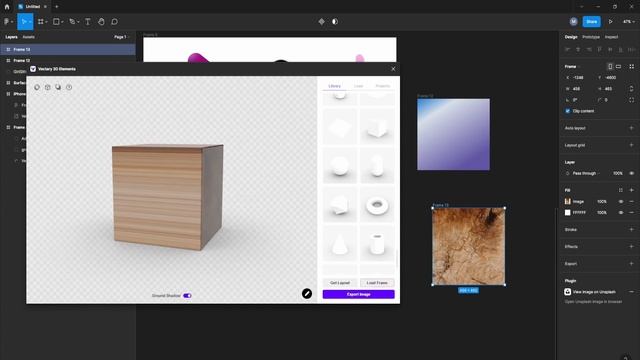Open the Inspect tab
640x360 pixels.
[x=611, y=37]
